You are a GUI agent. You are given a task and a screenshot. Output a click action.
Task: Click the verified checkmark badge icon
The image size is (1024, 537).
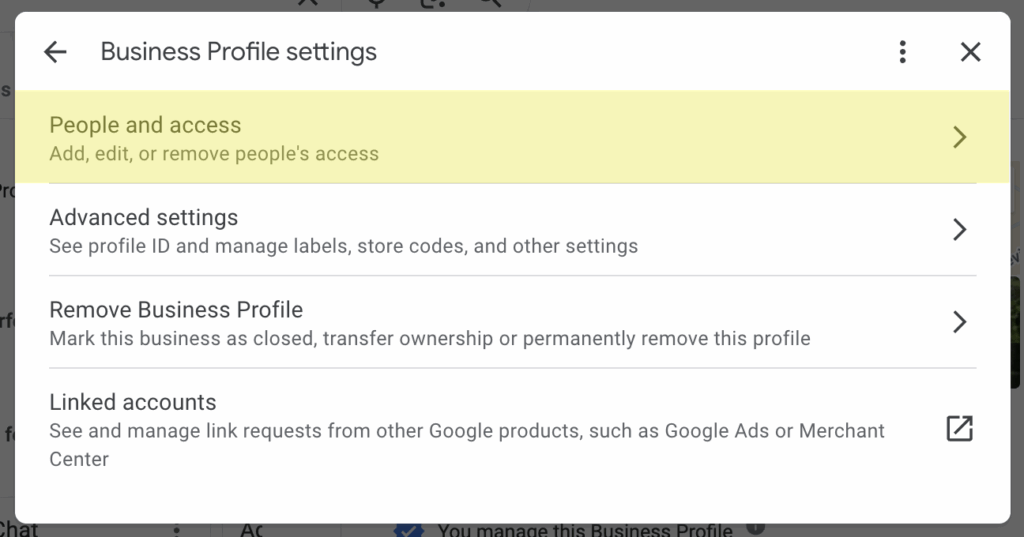pyautogui.click(x=409, y=530)
